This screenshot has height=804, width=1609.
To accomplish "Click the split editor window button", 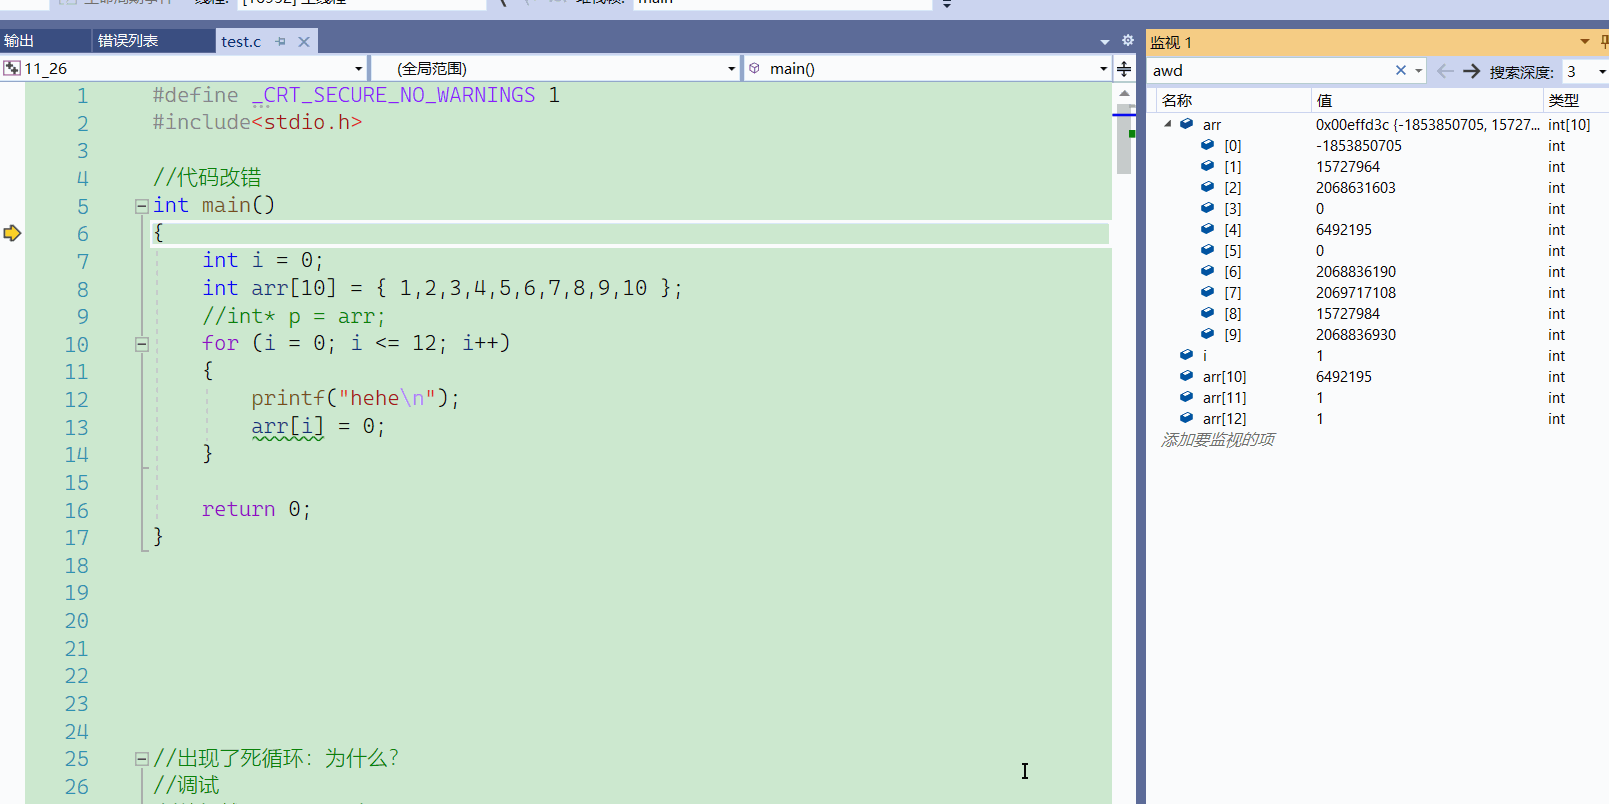I will tap(1124, 68).
